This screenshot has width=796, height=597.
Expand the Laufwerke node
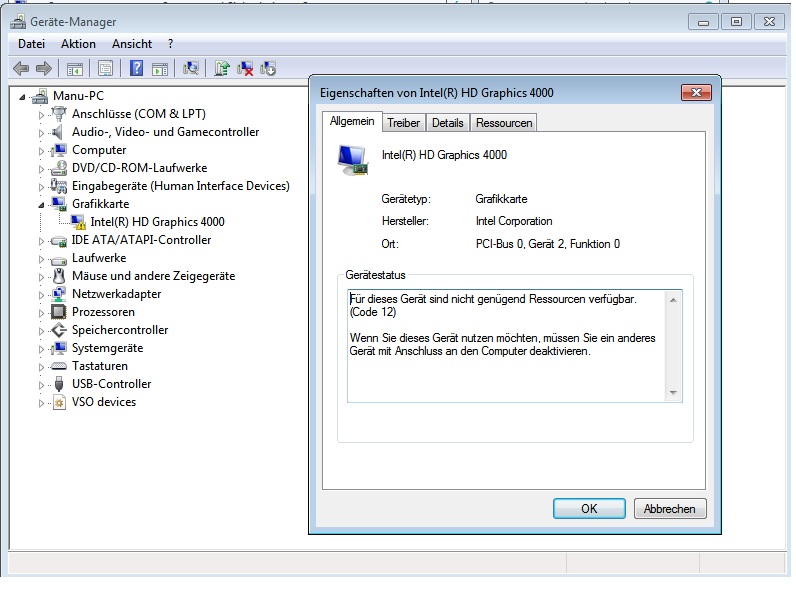coord(41,259)
